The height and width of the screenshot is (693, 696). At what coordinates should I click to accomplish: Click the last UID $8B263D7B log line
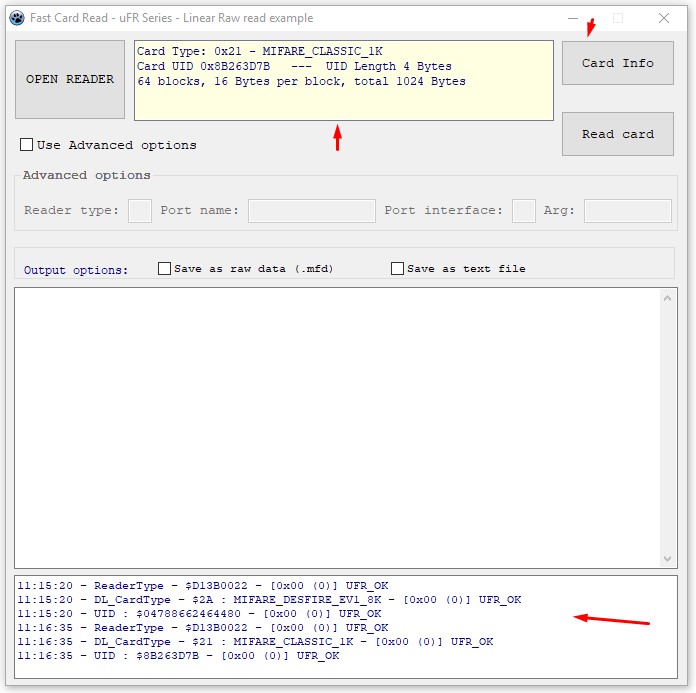(x=178, y=655)
